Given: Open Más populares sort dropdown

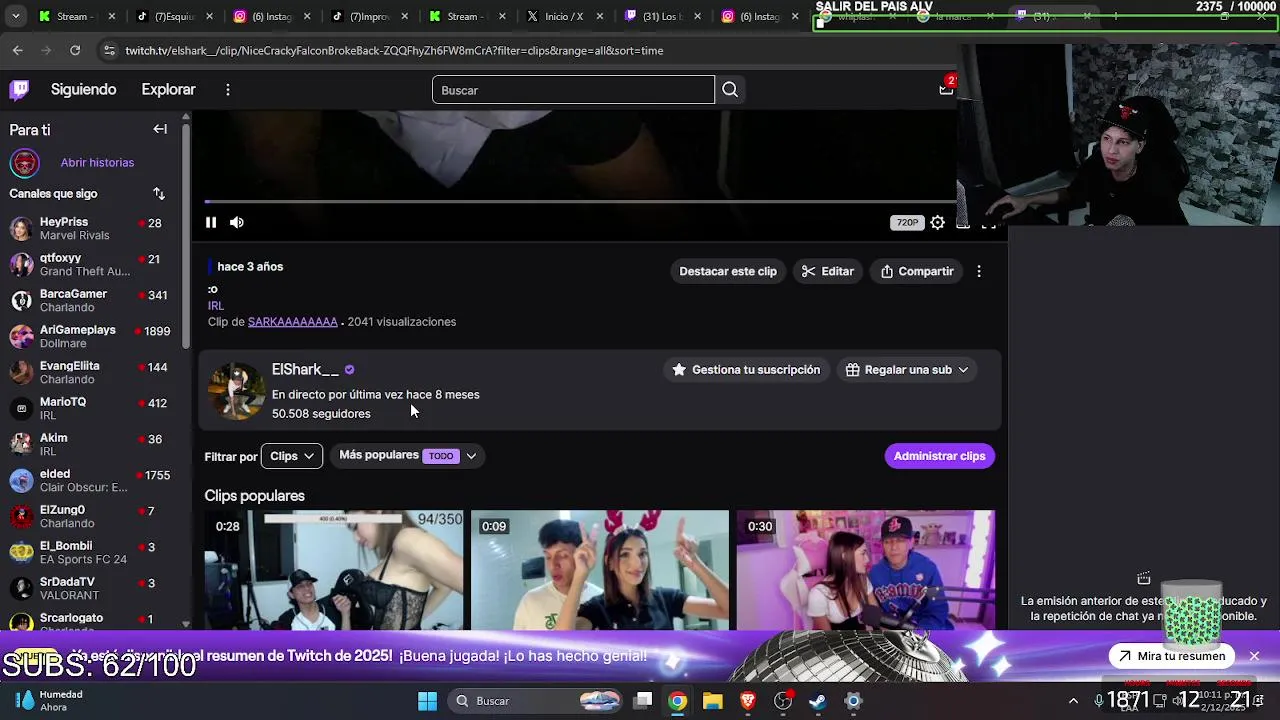Looking at the screenshot, I should point(407,456).
